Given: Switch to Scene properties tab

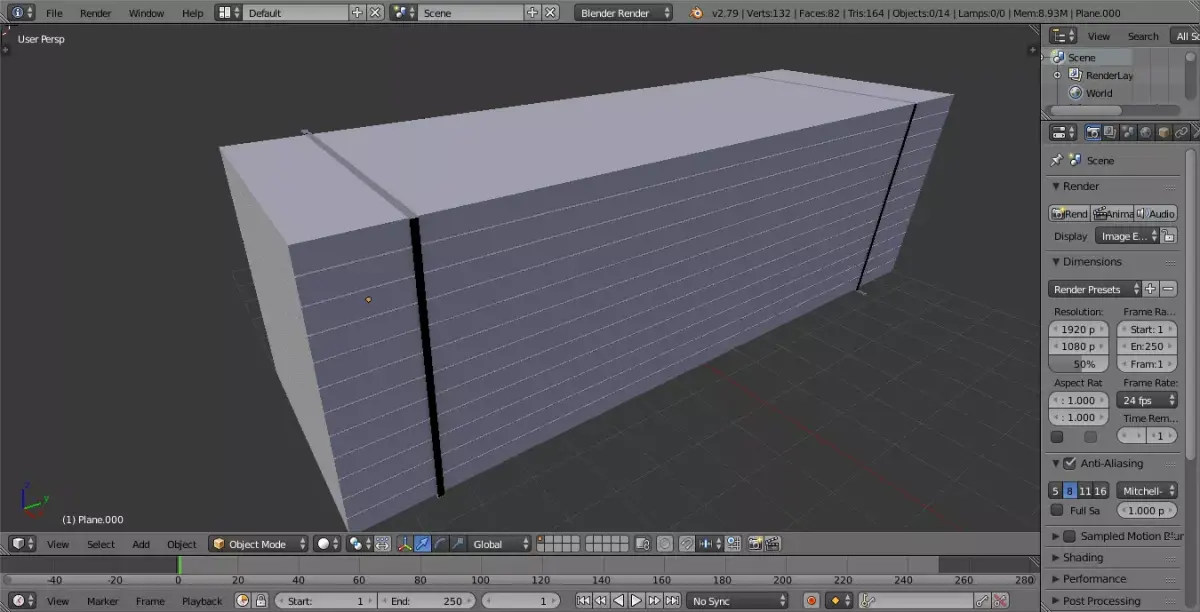Looking at the screenshot, I should click(x=1128, y=132).
